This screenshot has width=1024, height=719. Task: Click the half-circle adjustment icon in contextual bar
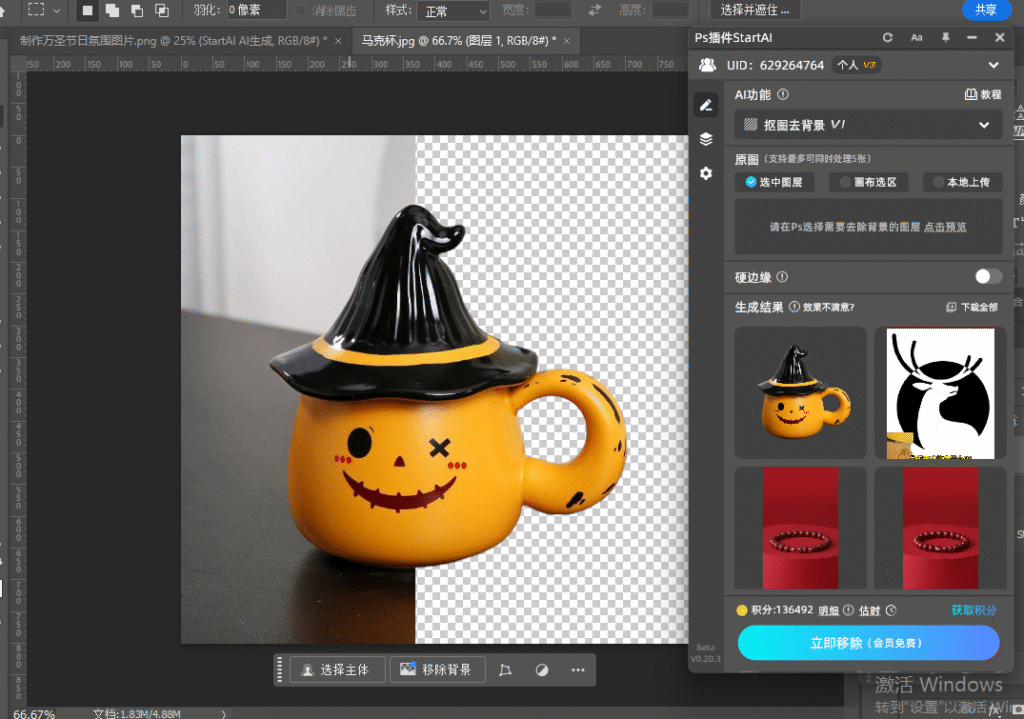tap(542, 670)
